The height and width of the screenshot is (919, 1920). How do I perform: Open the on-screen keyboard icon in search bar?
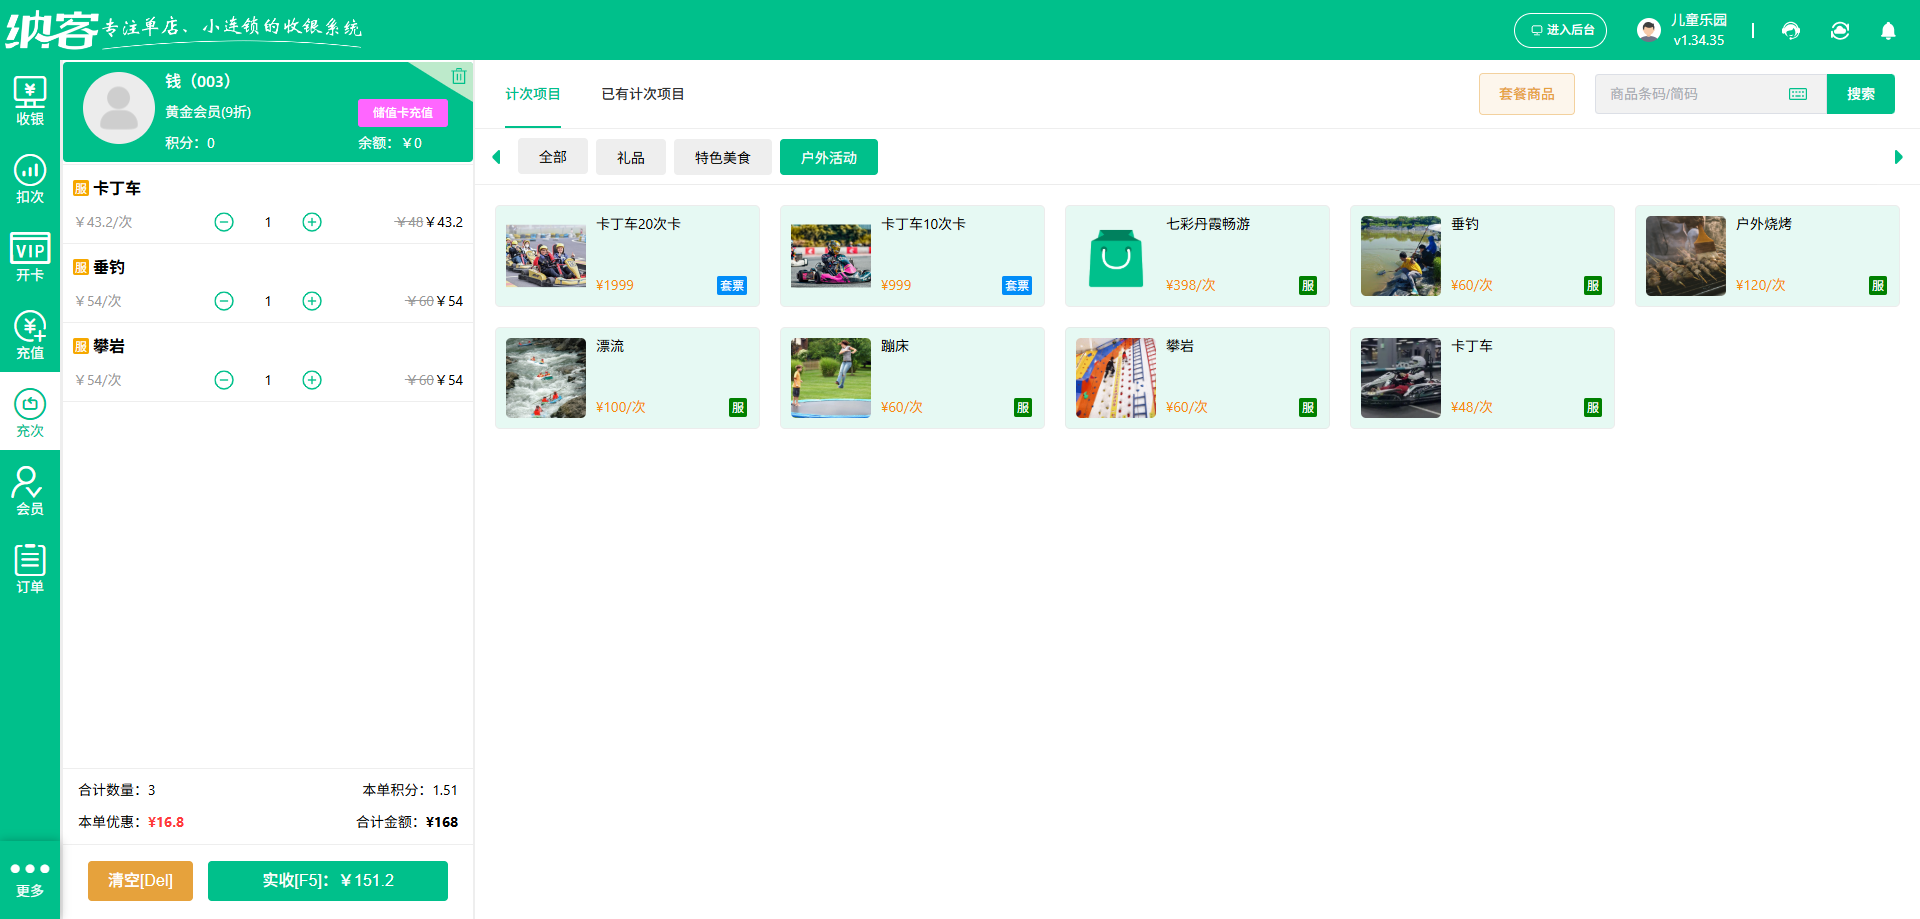coord(1798,93)
